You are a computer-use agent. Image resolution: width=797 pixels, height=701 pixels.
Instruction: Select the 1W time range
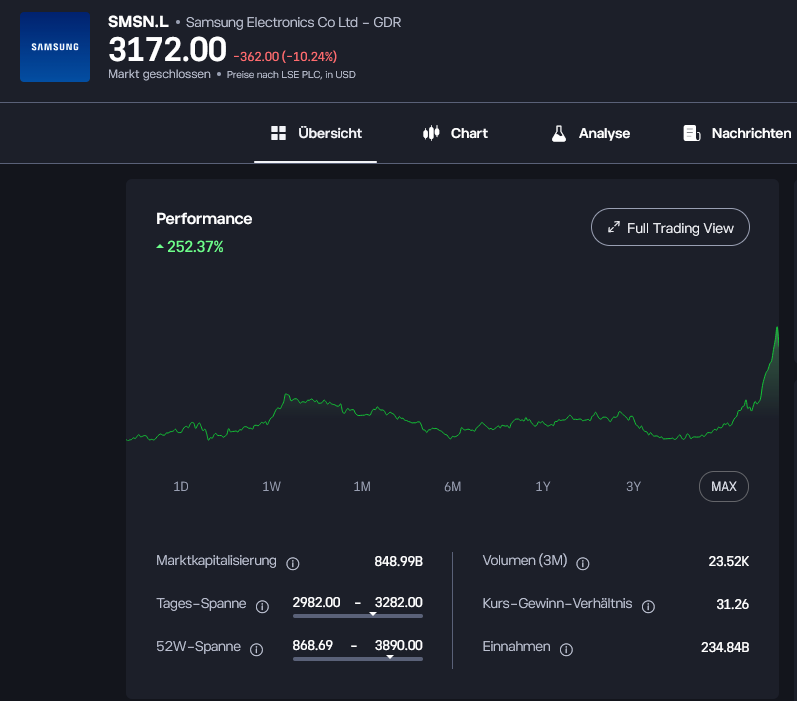point(271,486)
